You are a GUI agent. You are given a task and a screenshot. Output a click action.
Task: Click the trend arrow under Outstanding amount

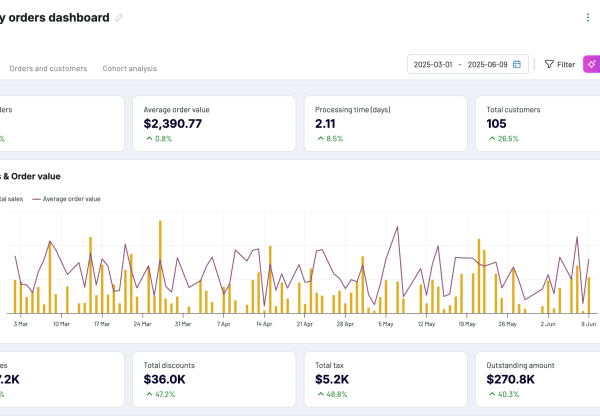click(491, 394)
